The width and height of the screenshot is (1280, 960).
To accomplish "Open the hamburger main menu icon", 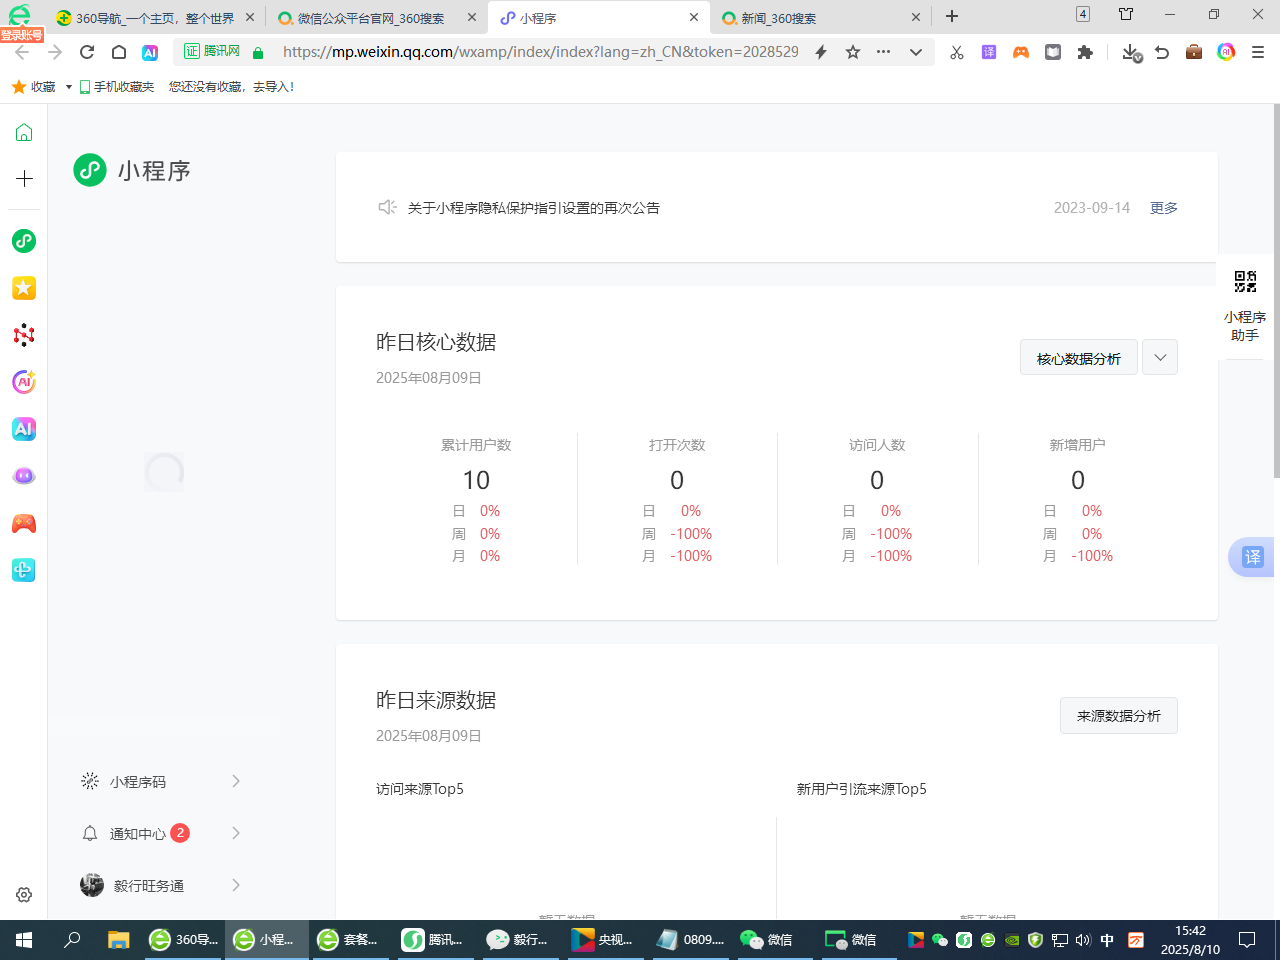I will (x=1258, y=52).
